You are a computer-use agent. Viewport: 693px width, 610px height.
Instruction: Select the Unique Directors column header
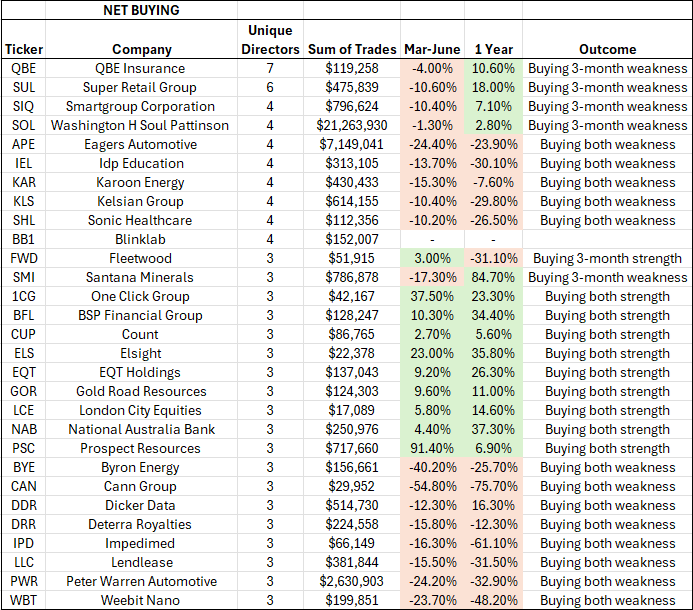271,40
